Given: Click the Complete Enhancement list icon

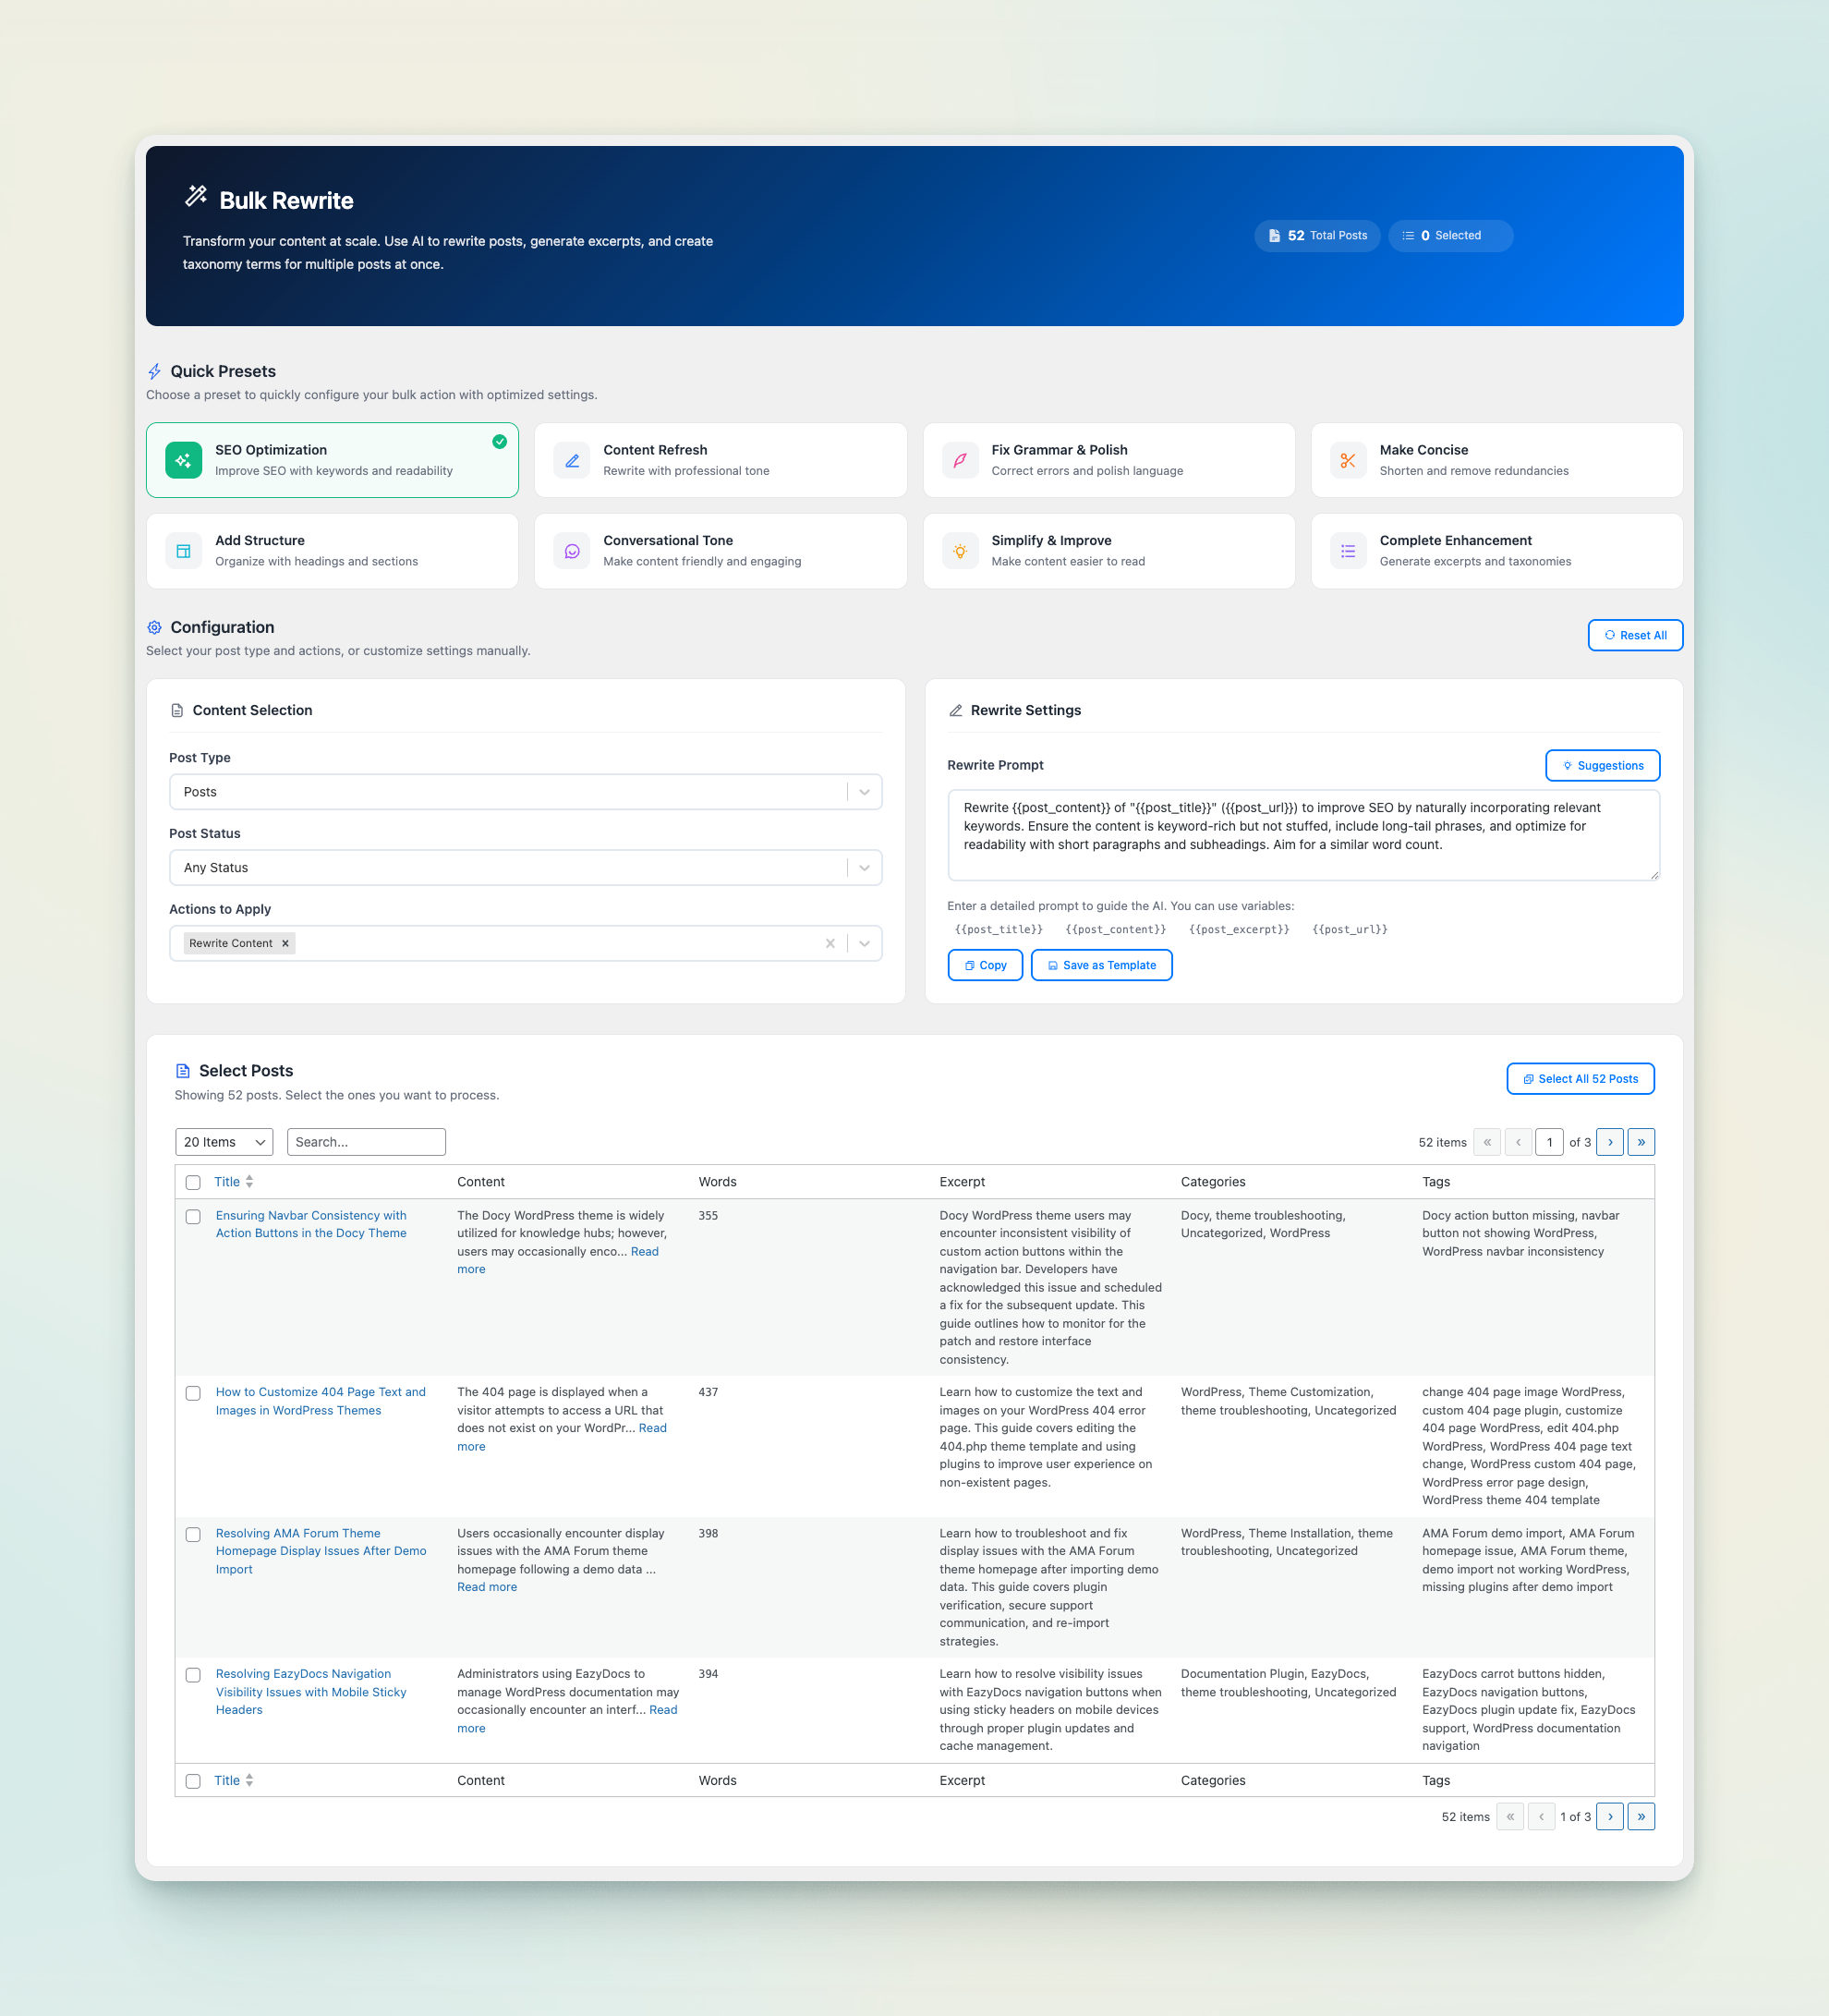Looking at the screenshot, I should [1348, 551].
